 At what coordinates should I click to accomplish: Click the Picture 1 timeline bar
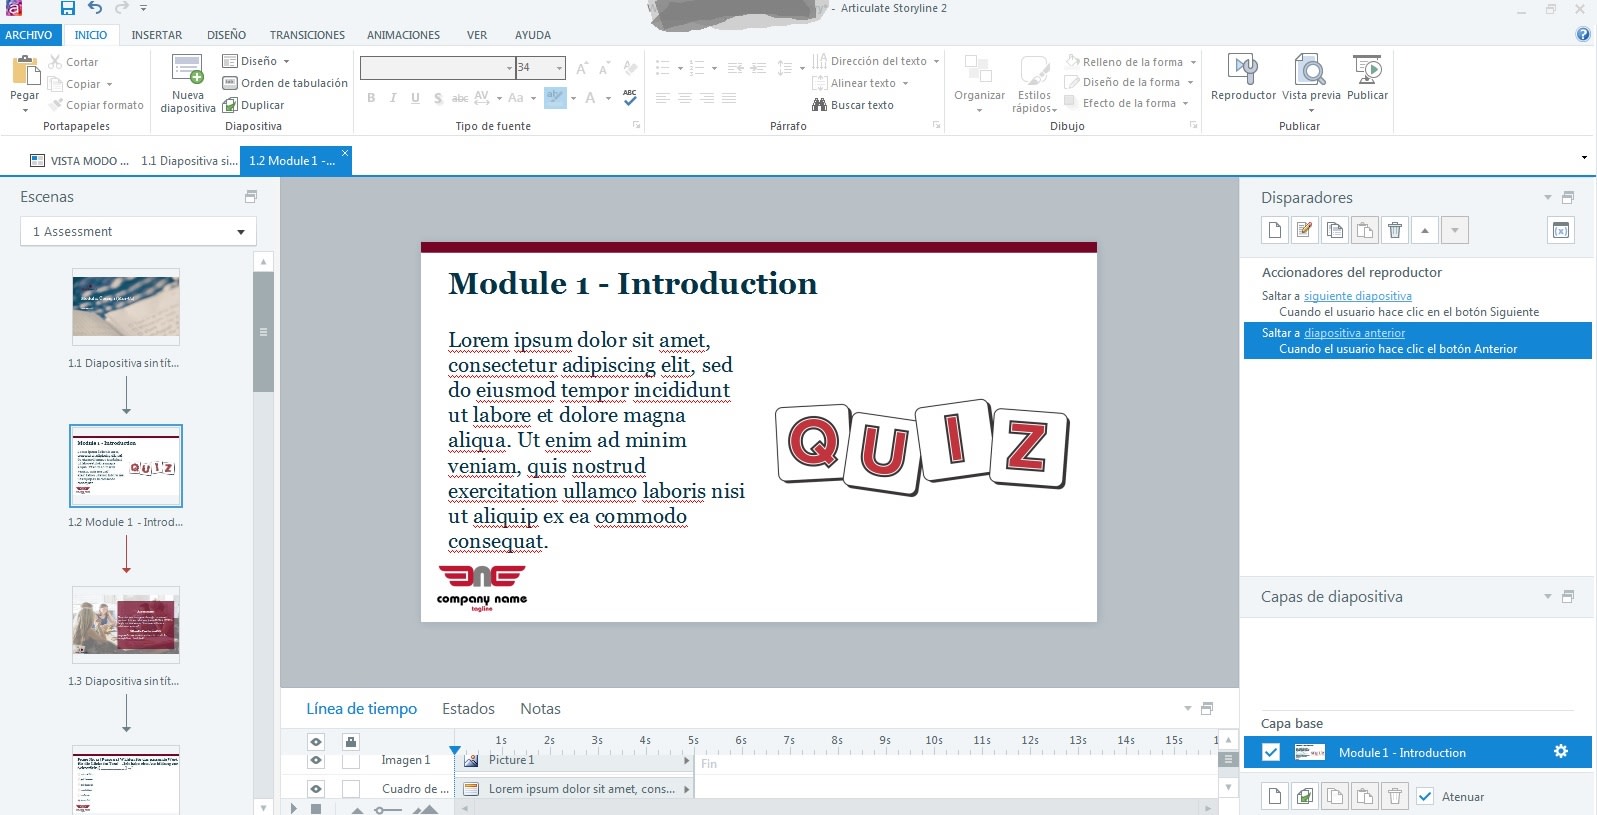click(x=574, y=761)
